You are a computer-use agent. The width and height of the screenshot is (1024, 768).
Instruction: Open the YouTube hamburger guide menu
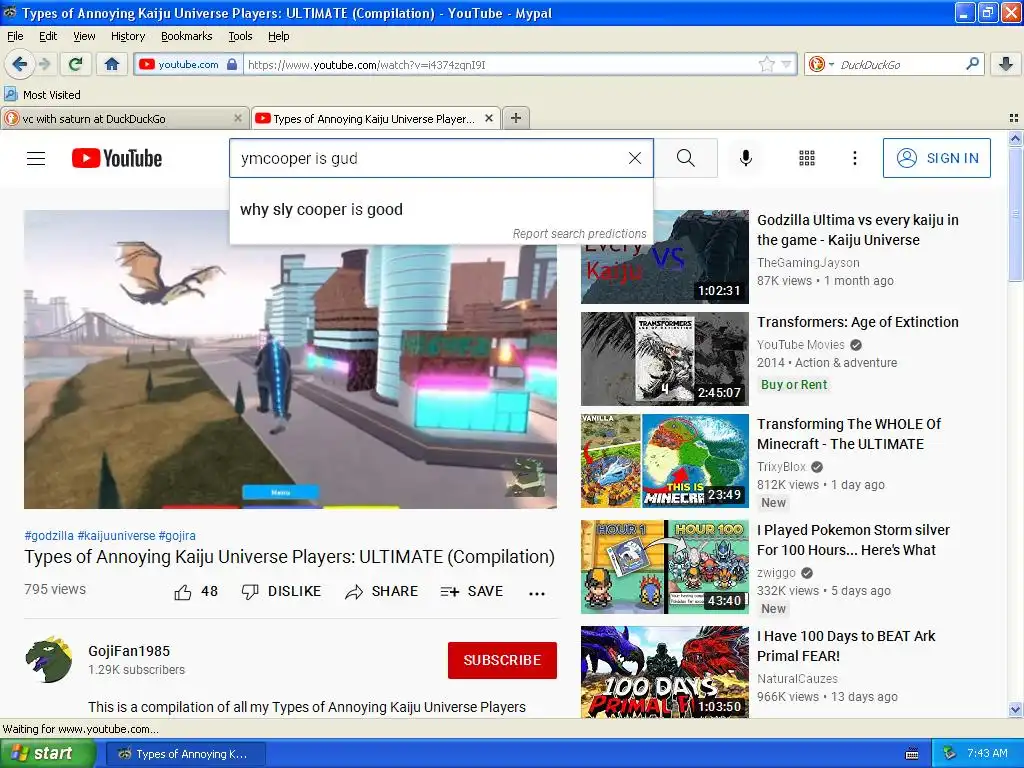click(x=36, y=158)
